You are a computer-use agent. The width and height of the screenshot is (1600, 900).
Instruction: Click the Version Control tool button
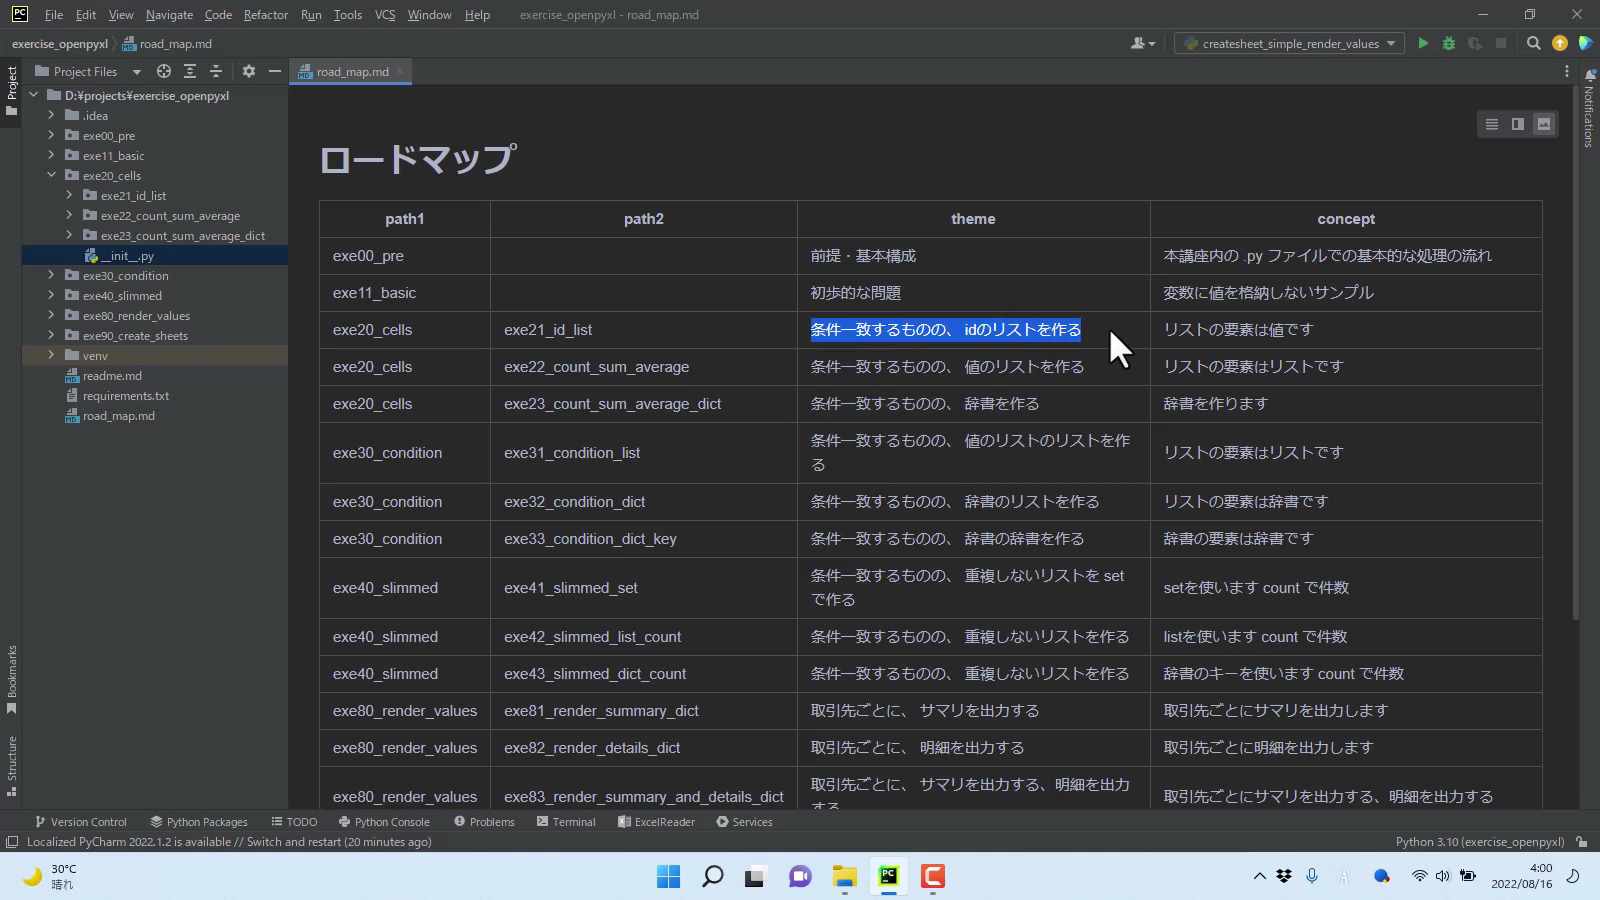click(80, 822)
